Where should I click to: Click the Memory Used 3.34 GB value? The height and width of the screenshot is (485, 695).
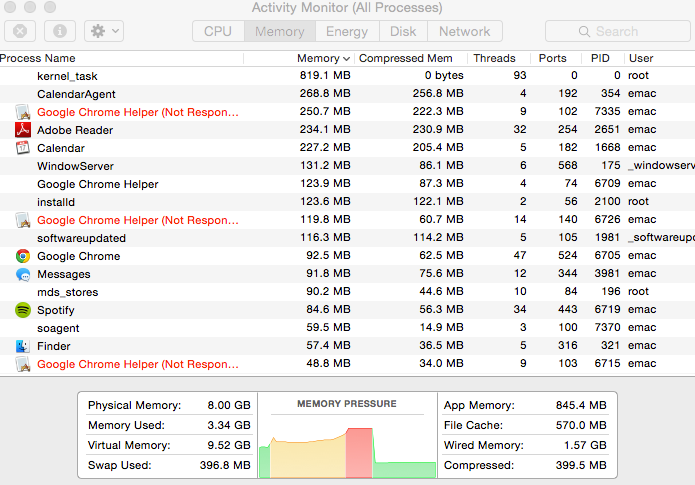[229, 425]
